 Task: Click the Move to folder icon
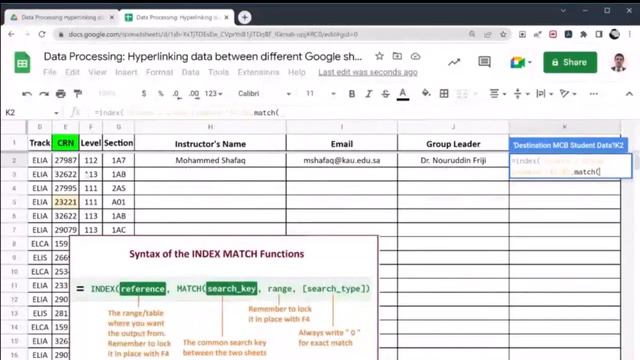point(397,56)
